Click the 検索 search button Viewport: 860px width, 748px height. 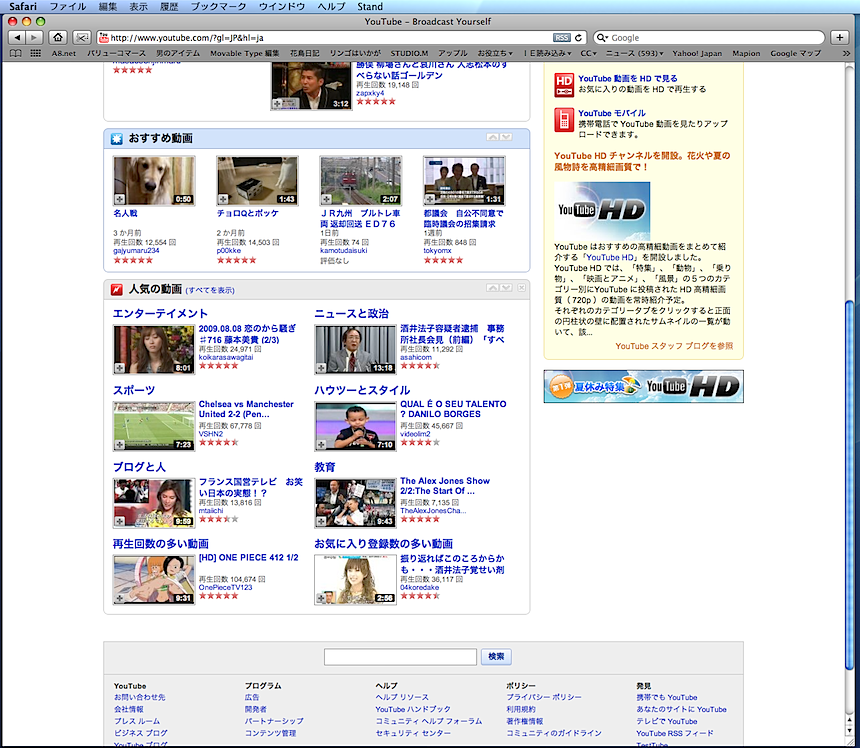pos(496,656)
